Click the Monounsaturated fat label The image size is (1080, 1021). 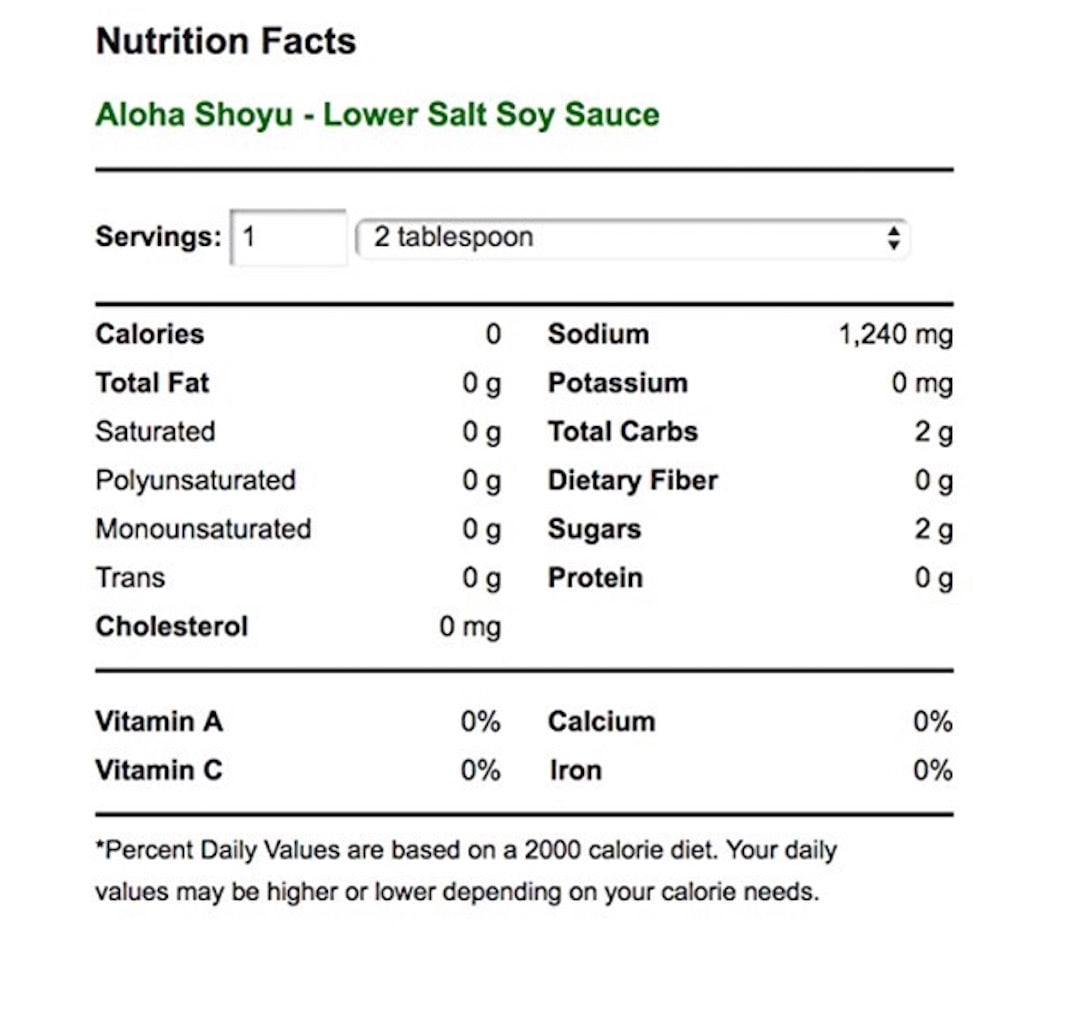203,530
